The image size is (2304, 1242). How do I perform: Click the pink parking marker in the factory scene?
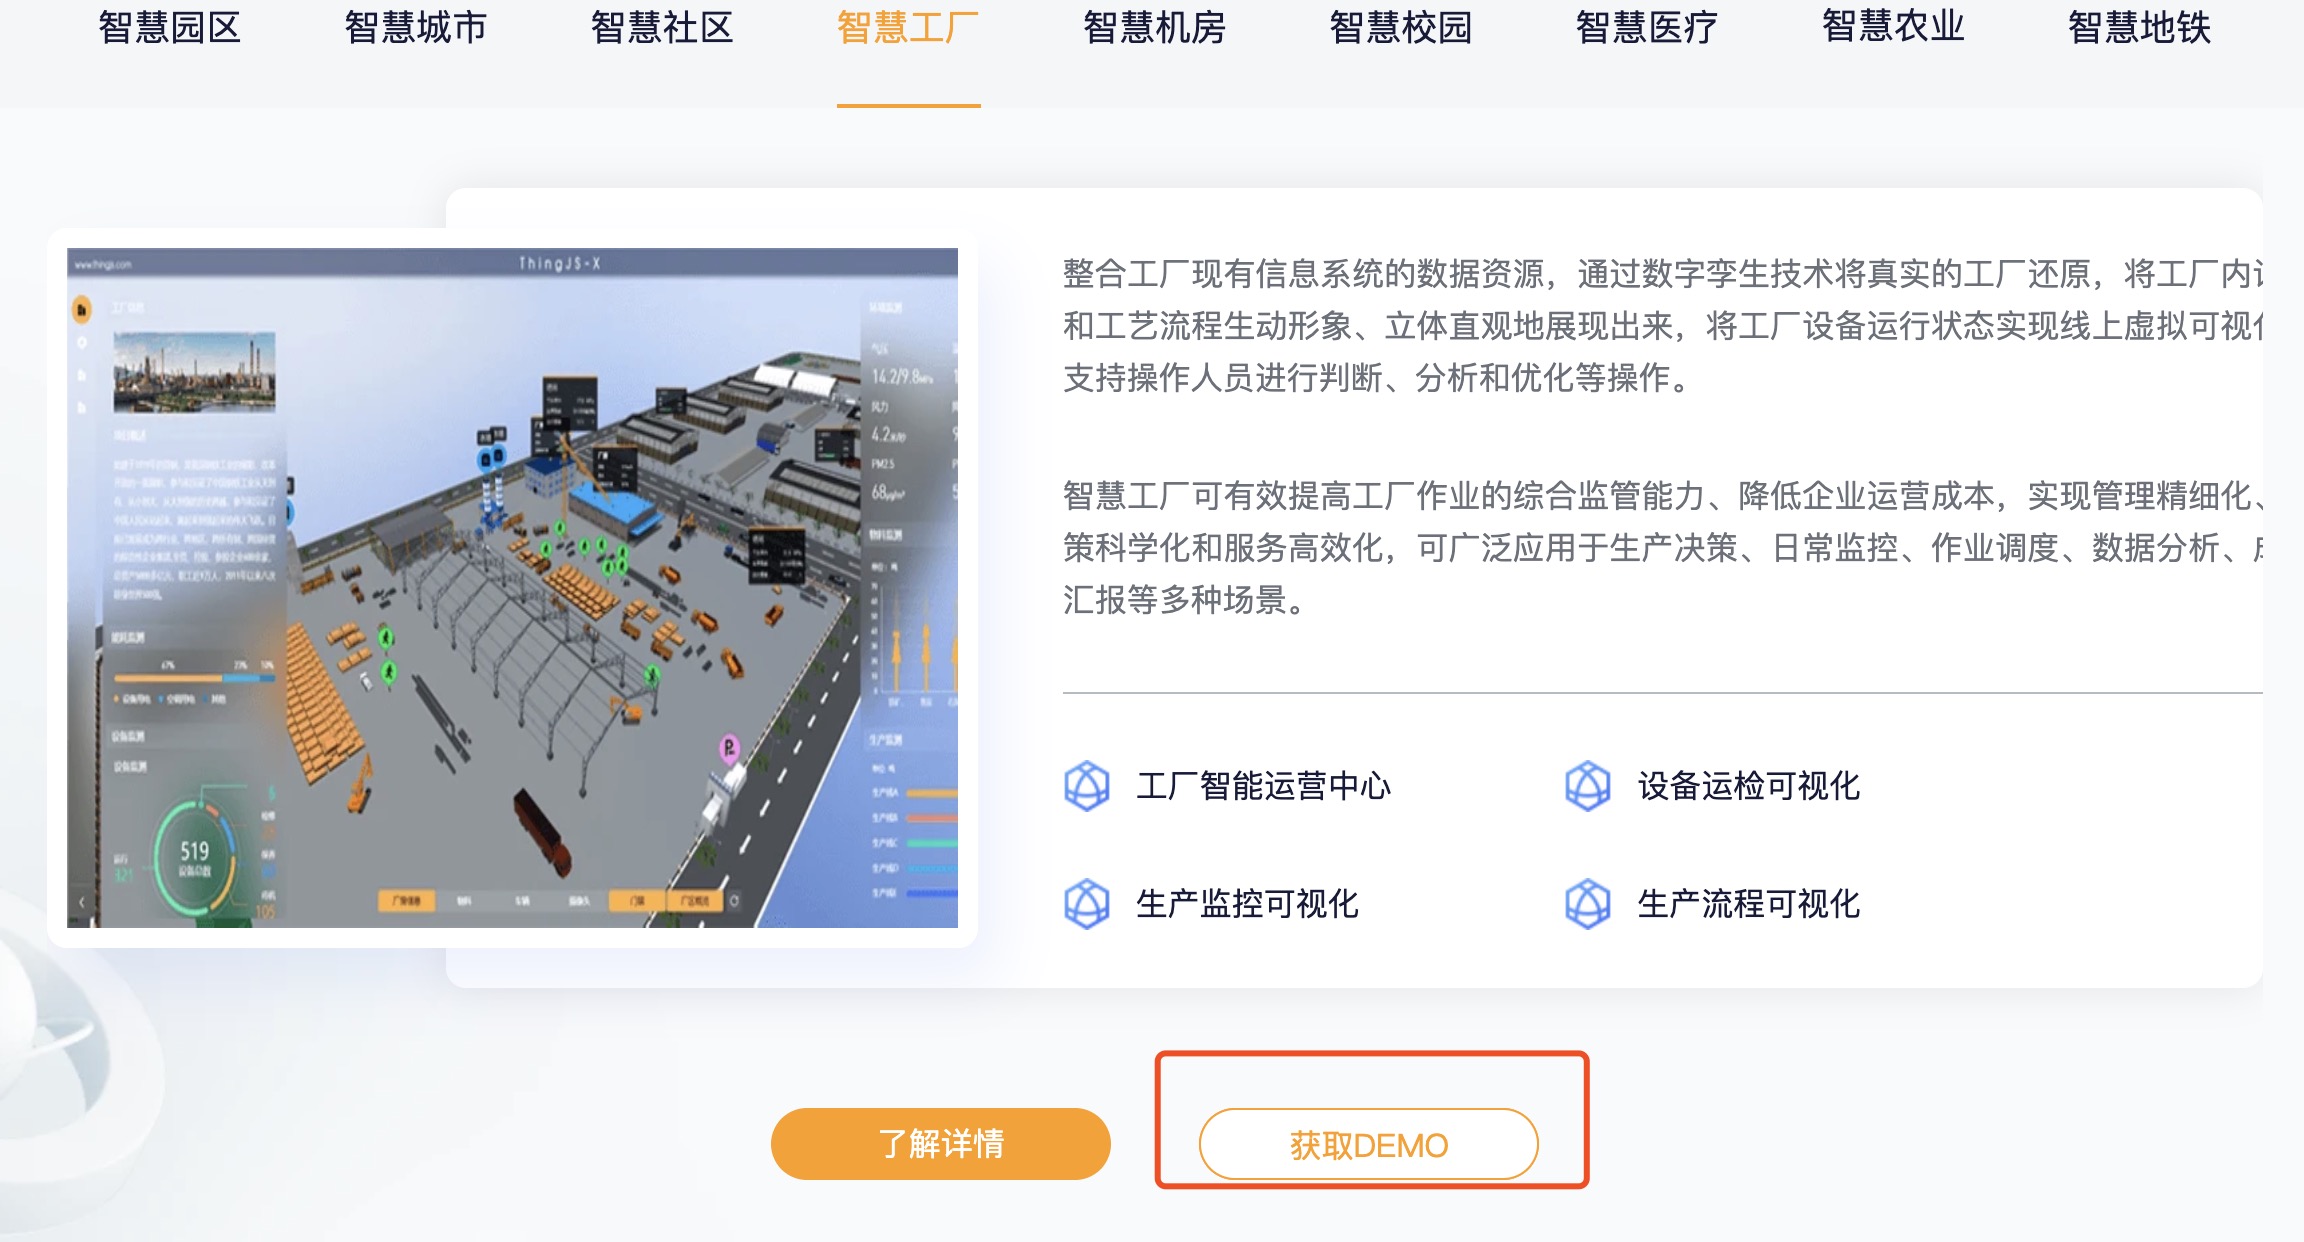[x=730, y=747]
